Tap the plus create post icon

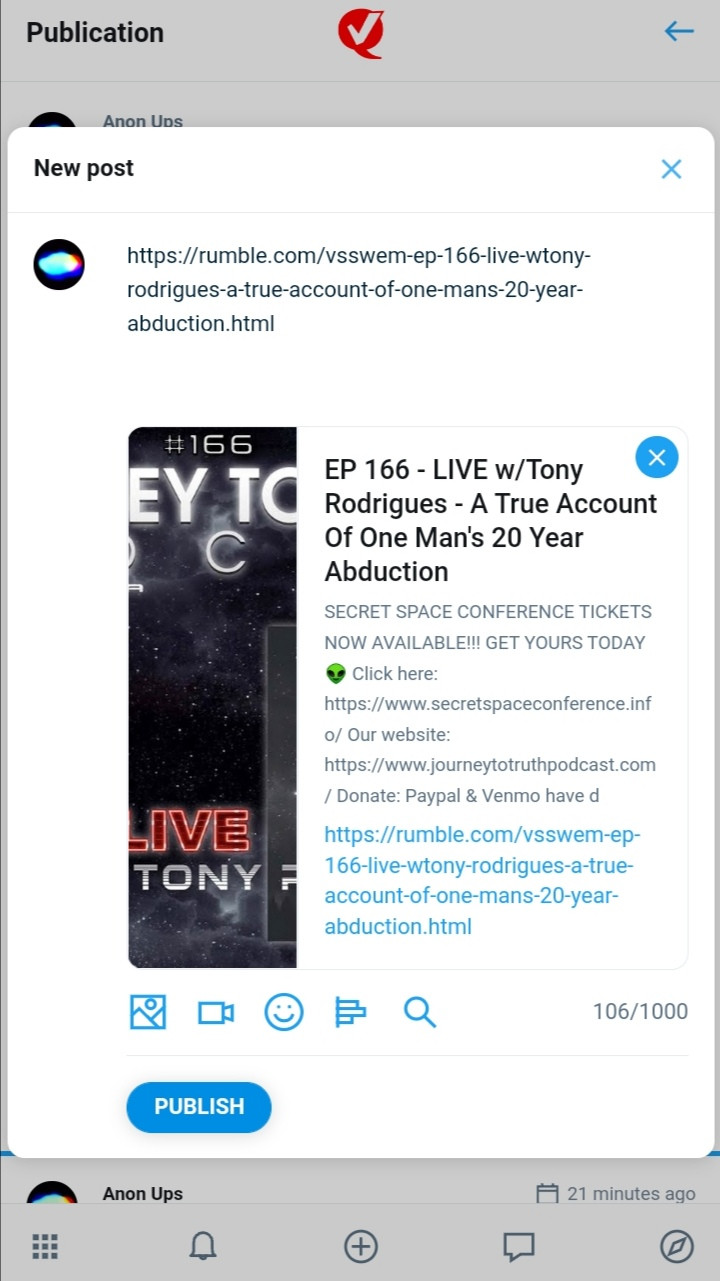[361, 1246]
